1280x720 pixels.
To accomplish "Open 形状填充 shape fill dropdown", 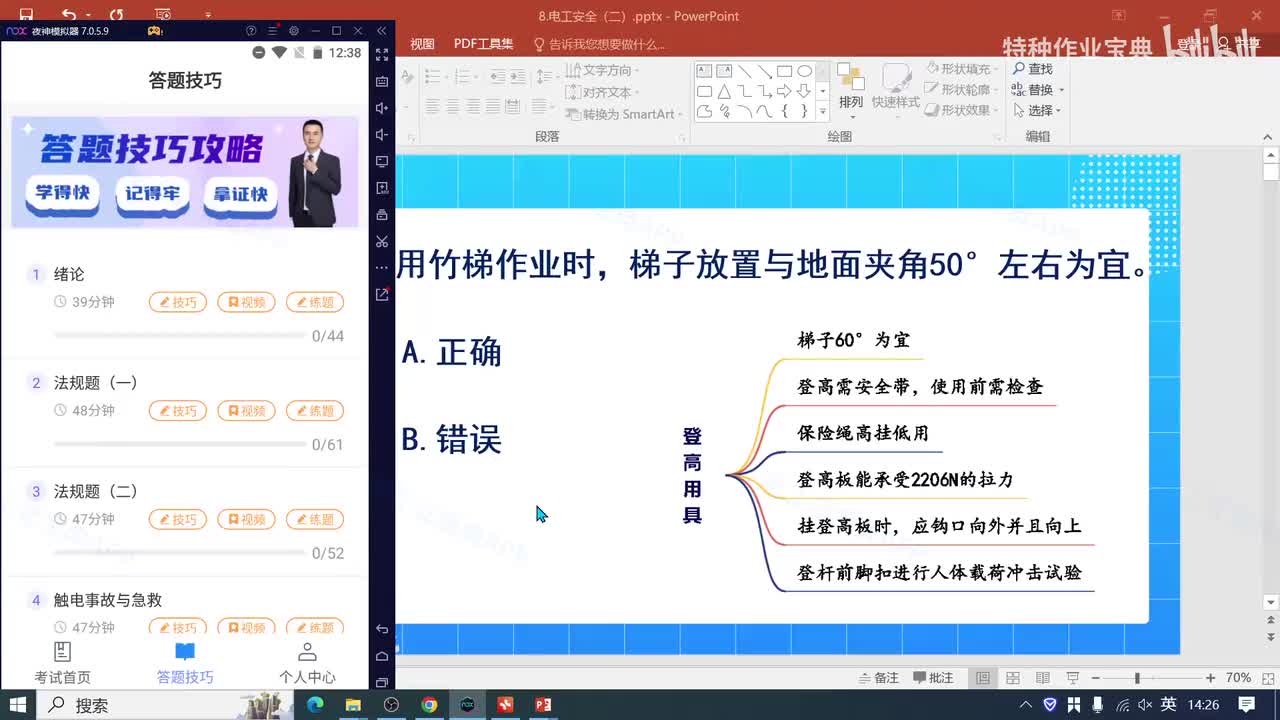I will [961, 69].
